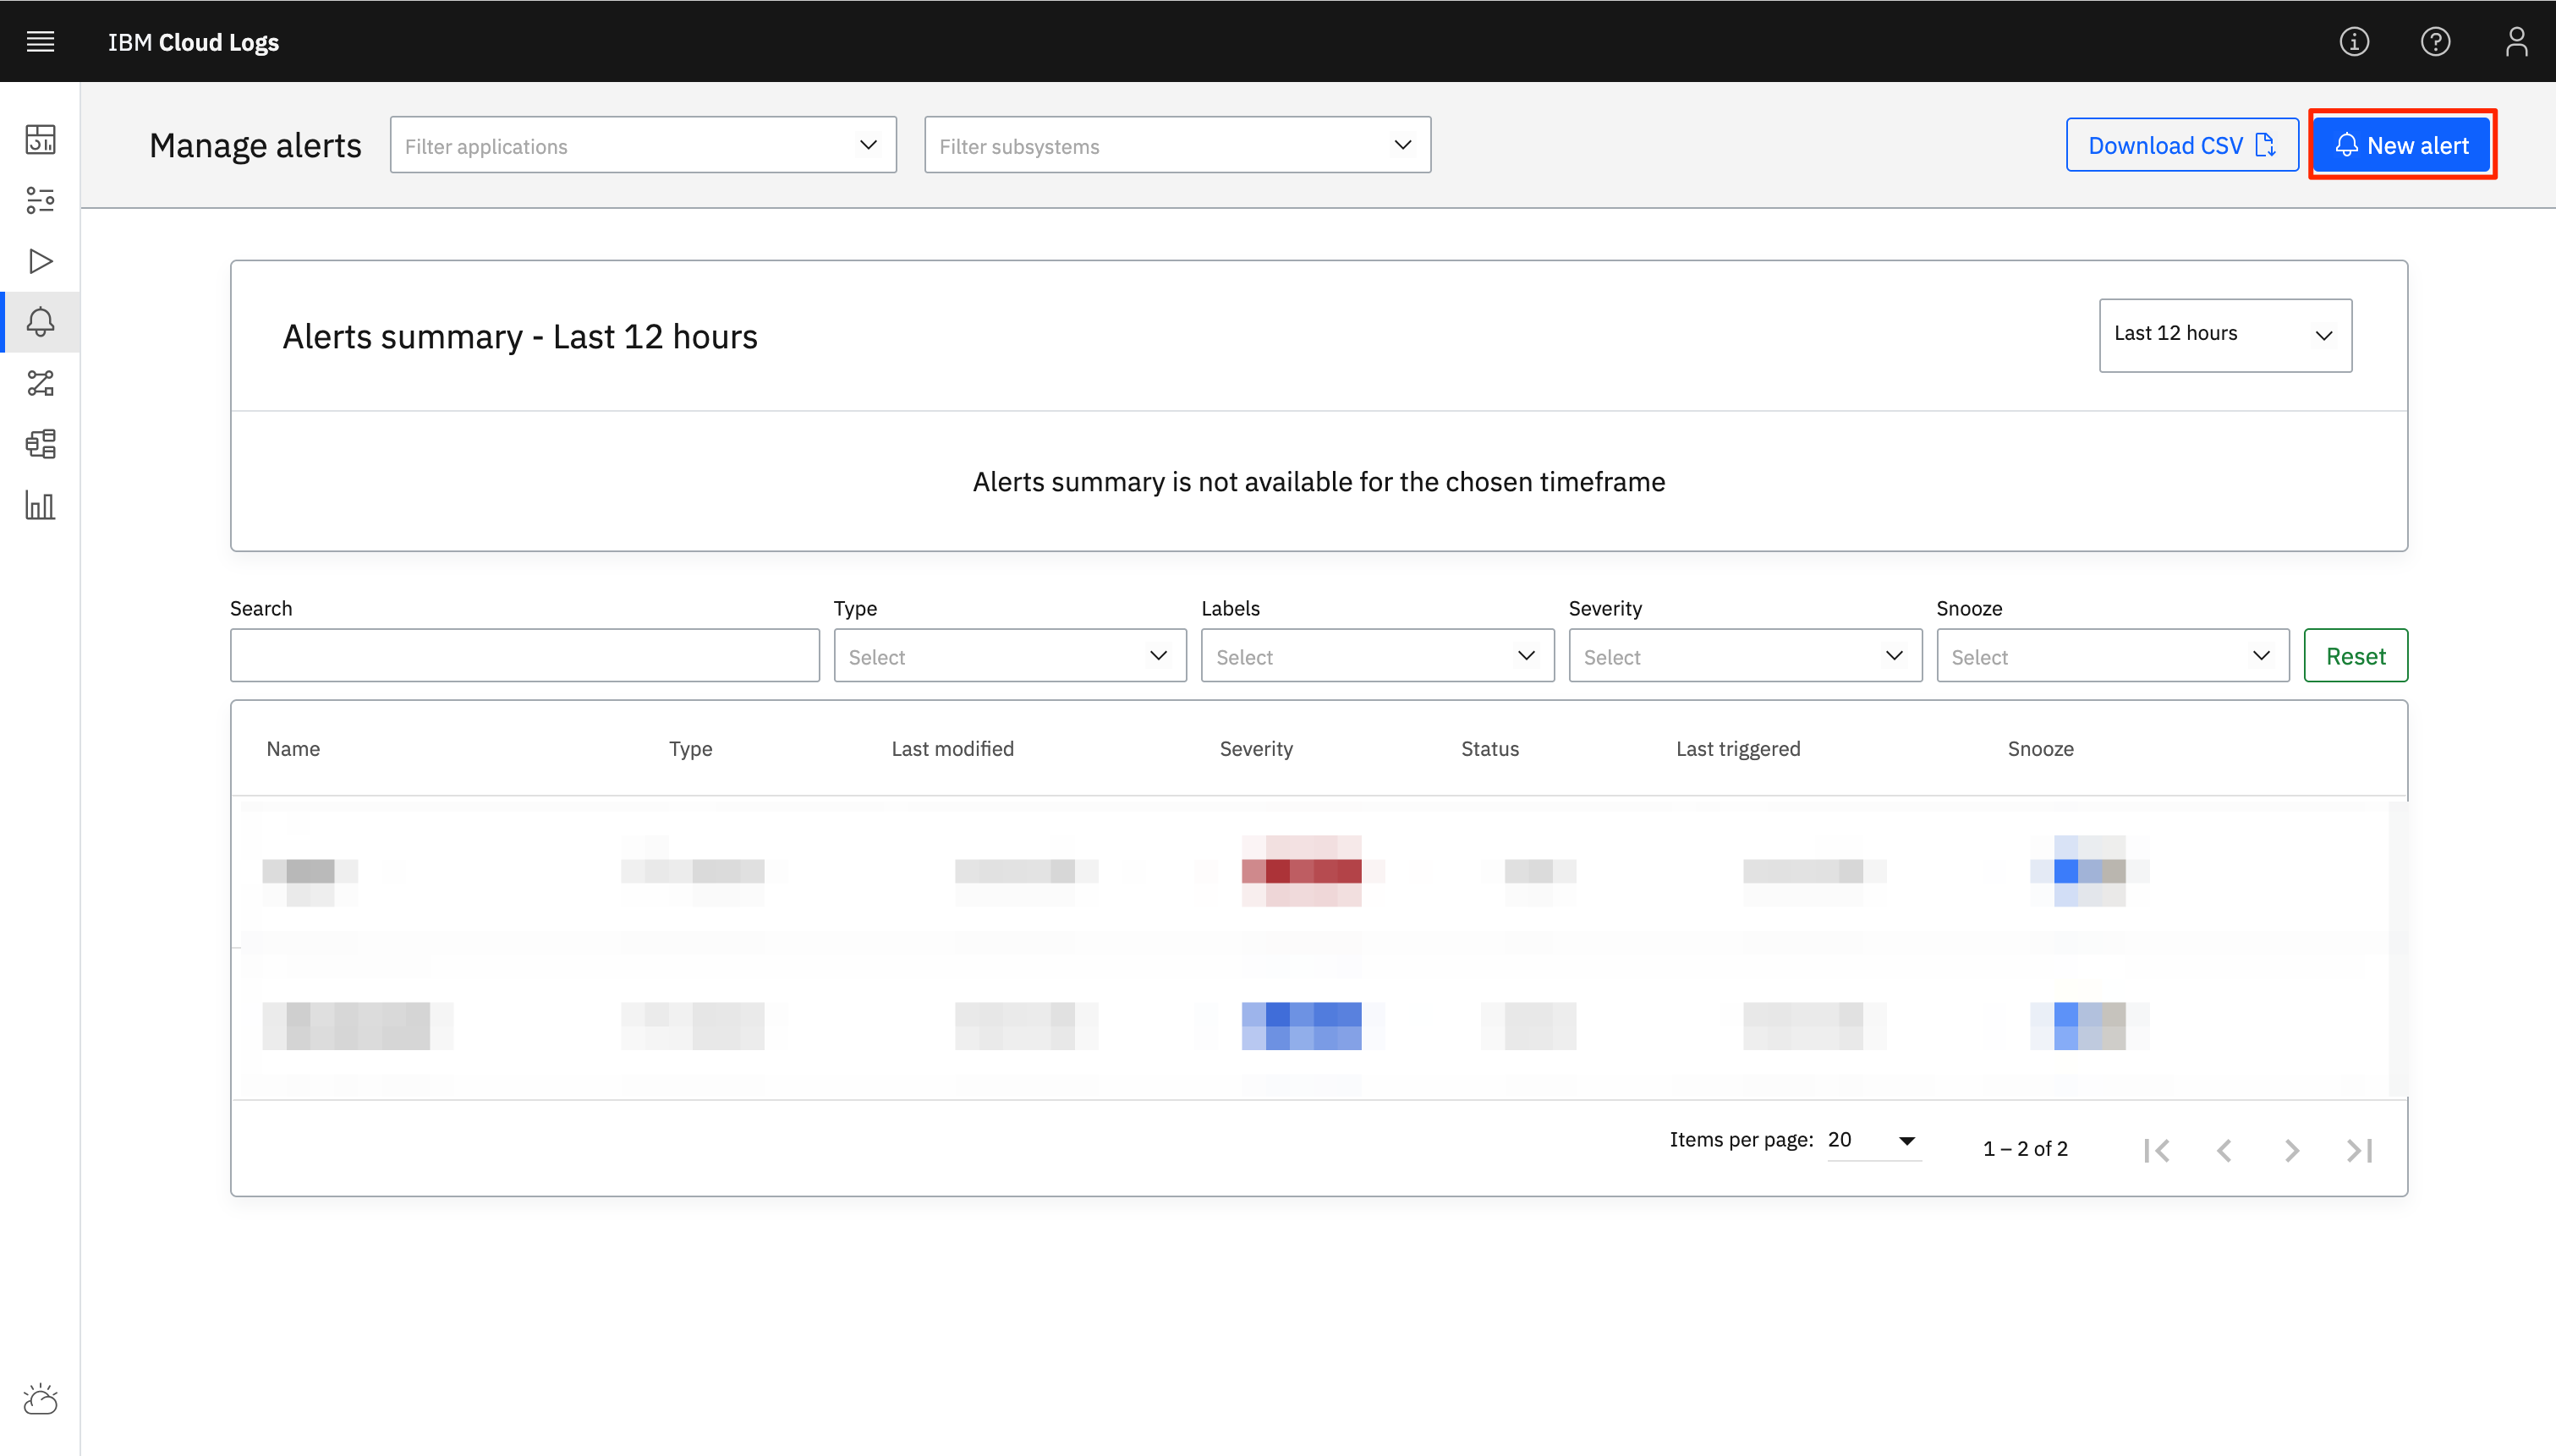Open the hamburger navigation menu
This screenshot has width=2556, height=1456.
[40, 41]
